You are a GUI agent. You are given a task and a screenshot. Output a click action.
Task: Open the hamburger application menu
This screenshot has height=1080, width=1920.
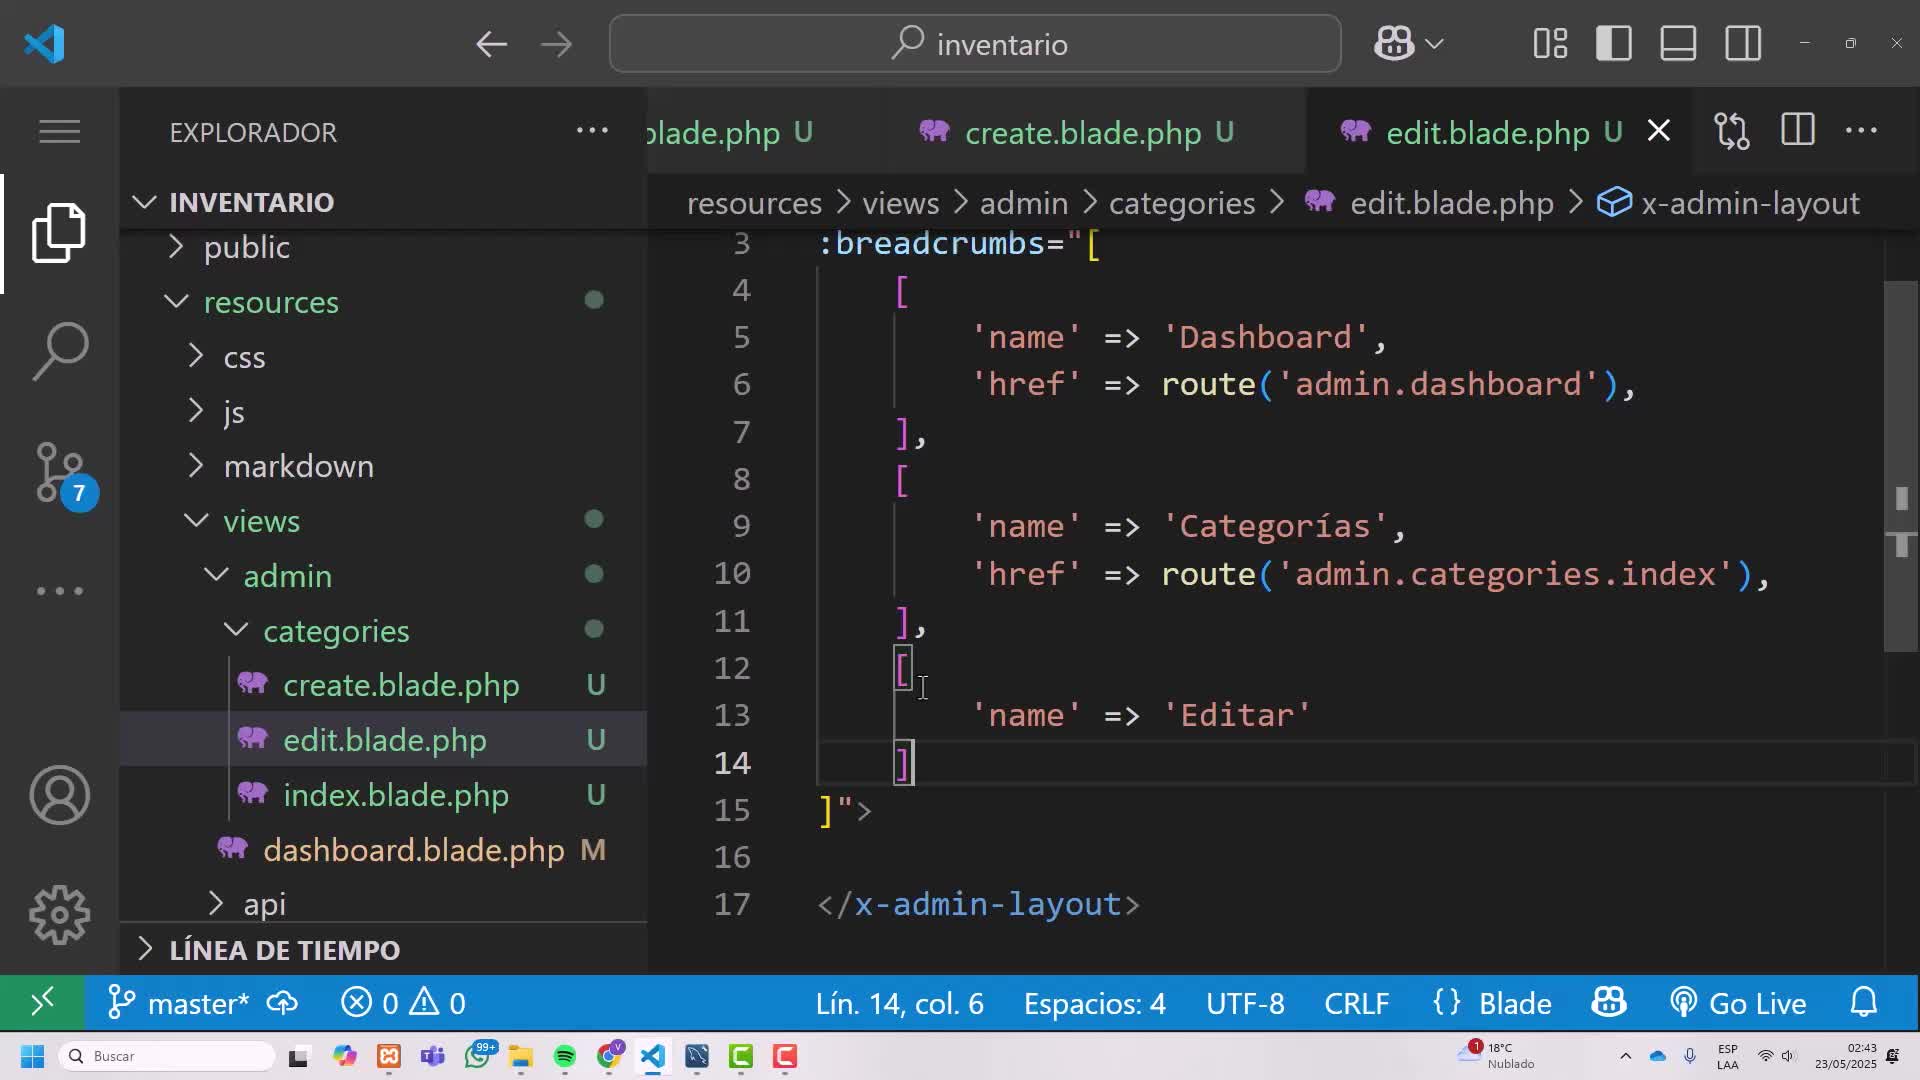tap(59, 131)
